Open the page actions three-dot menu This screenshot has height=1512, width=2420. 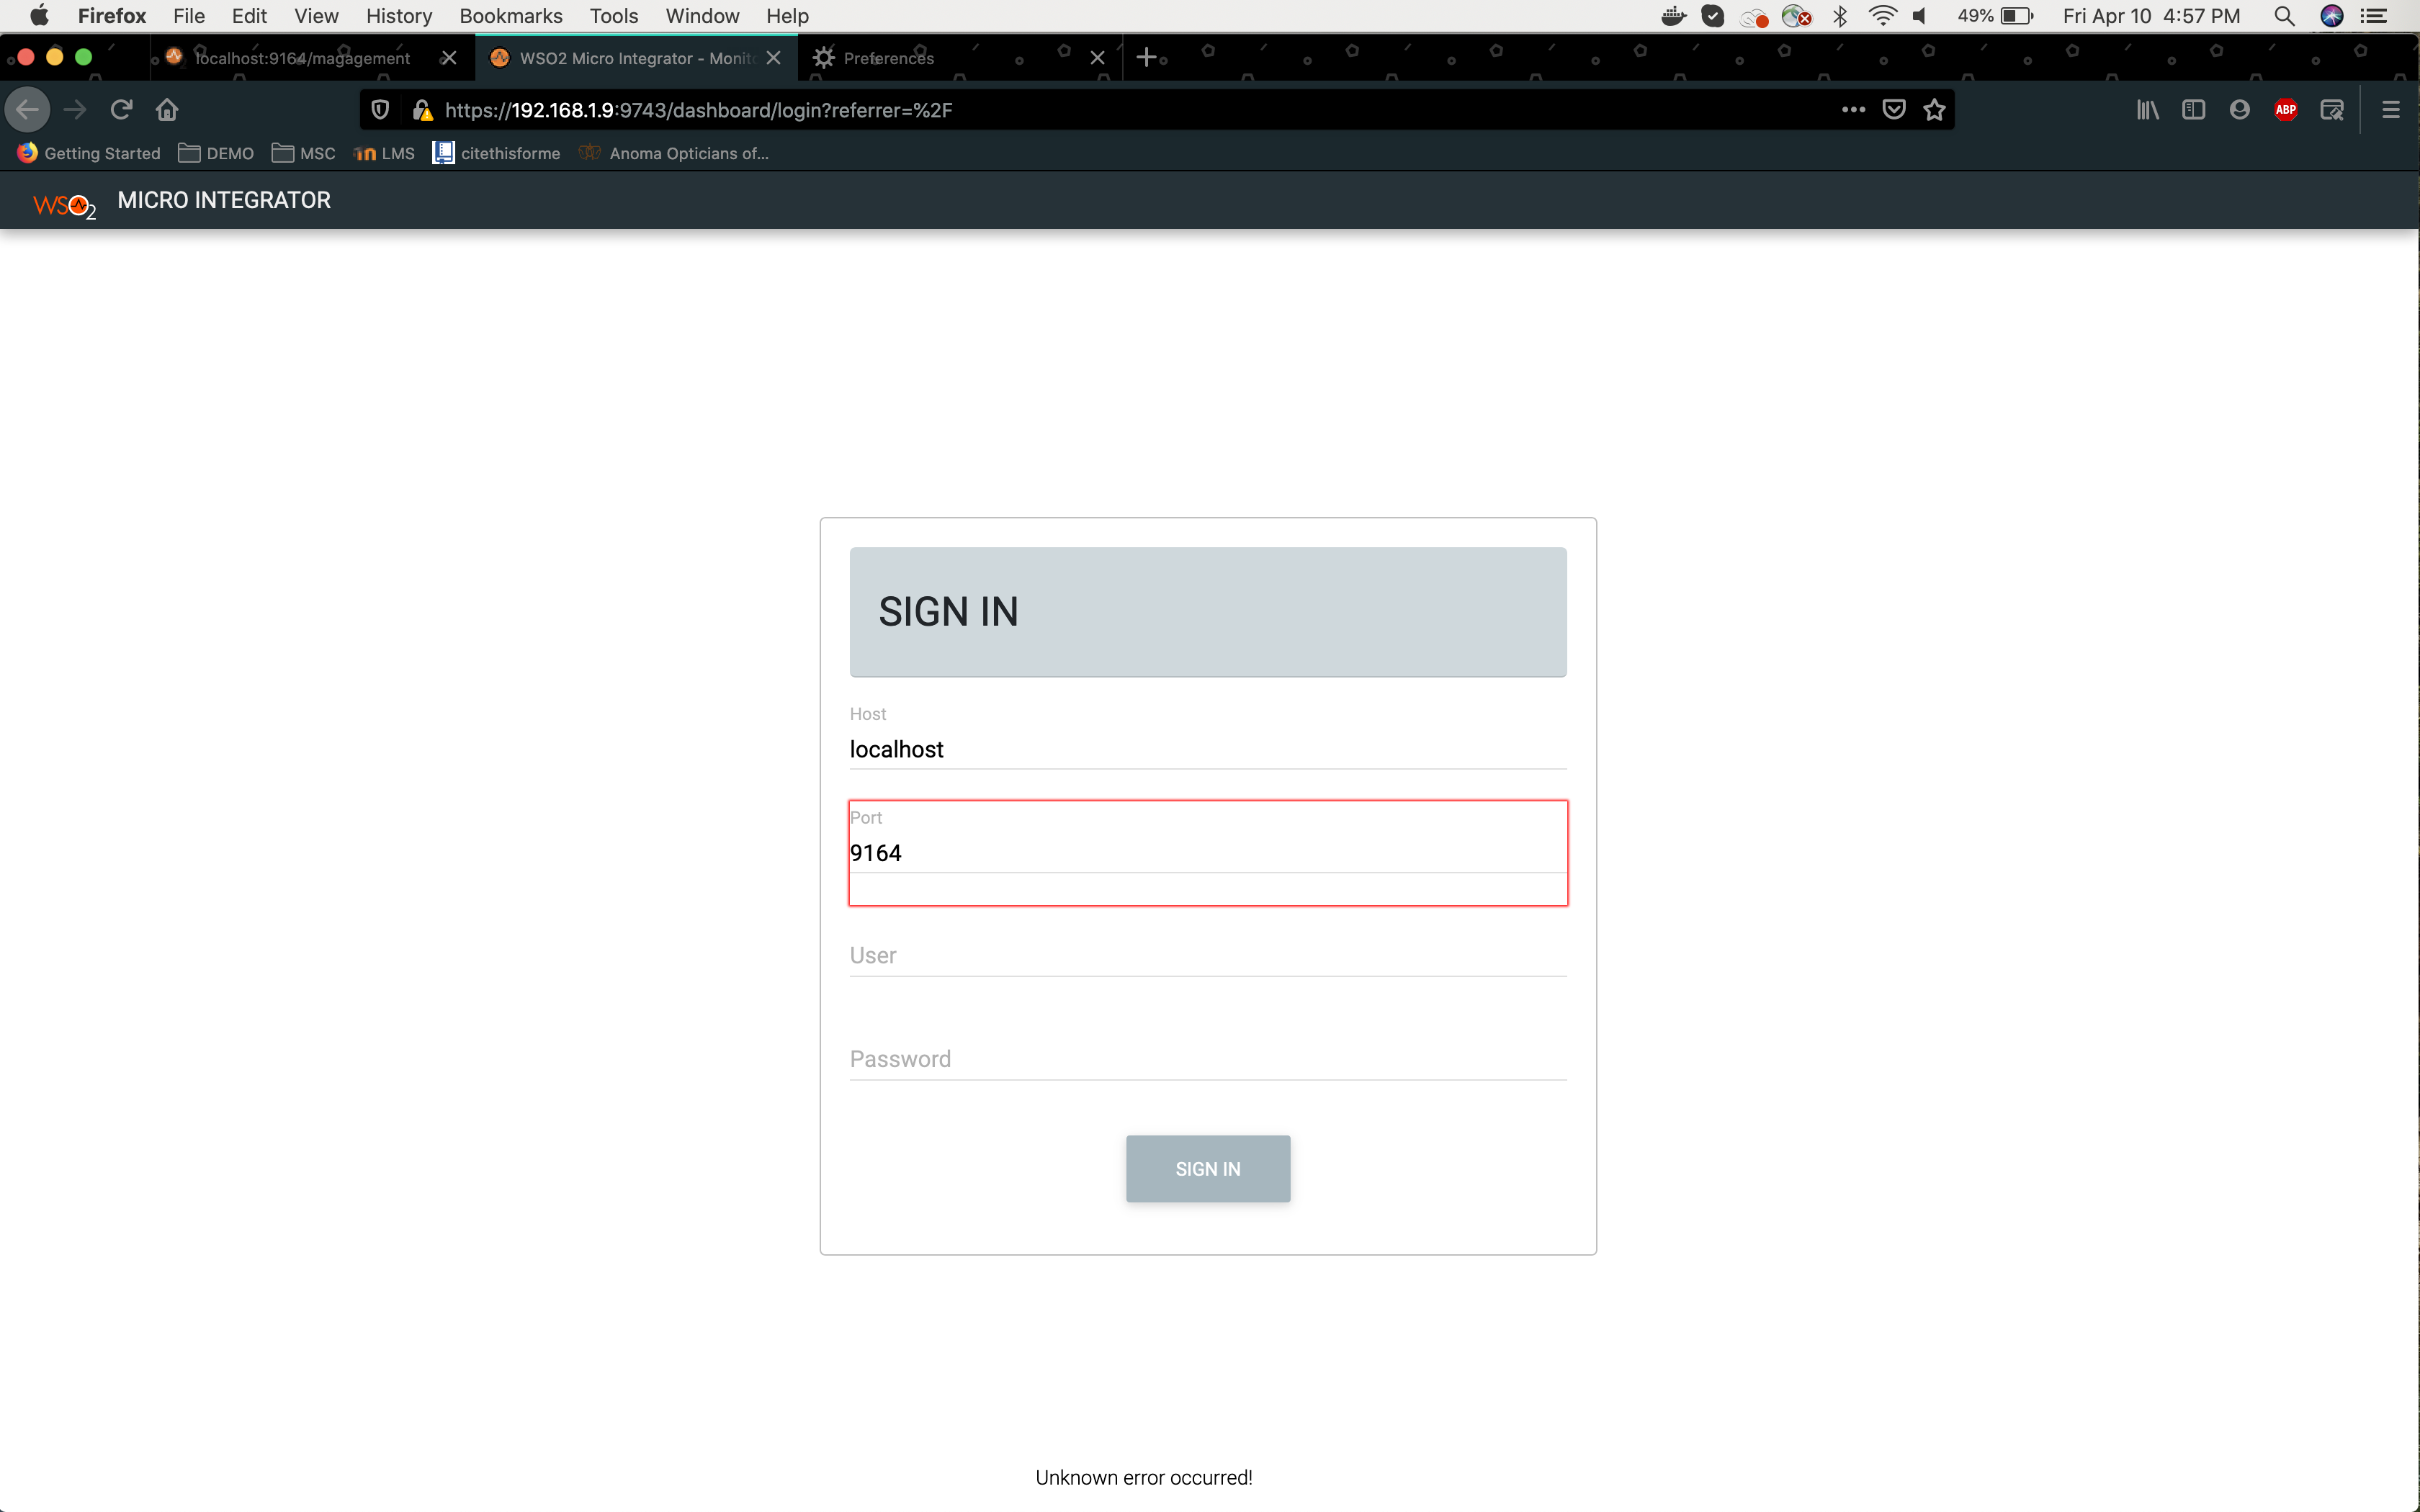click(x=1852, y=109)
